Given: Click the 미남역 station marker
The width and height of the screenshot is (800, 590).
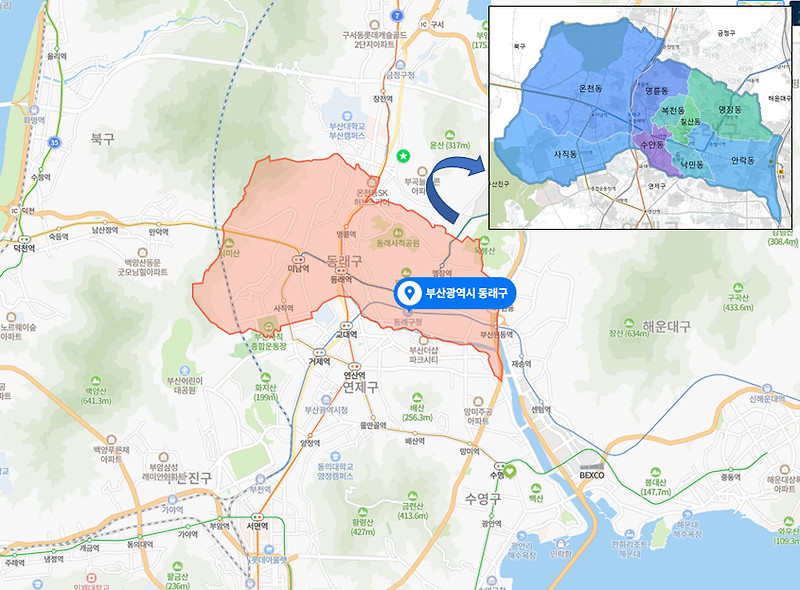Looking at the screenshot, I should tap(298, 260).
